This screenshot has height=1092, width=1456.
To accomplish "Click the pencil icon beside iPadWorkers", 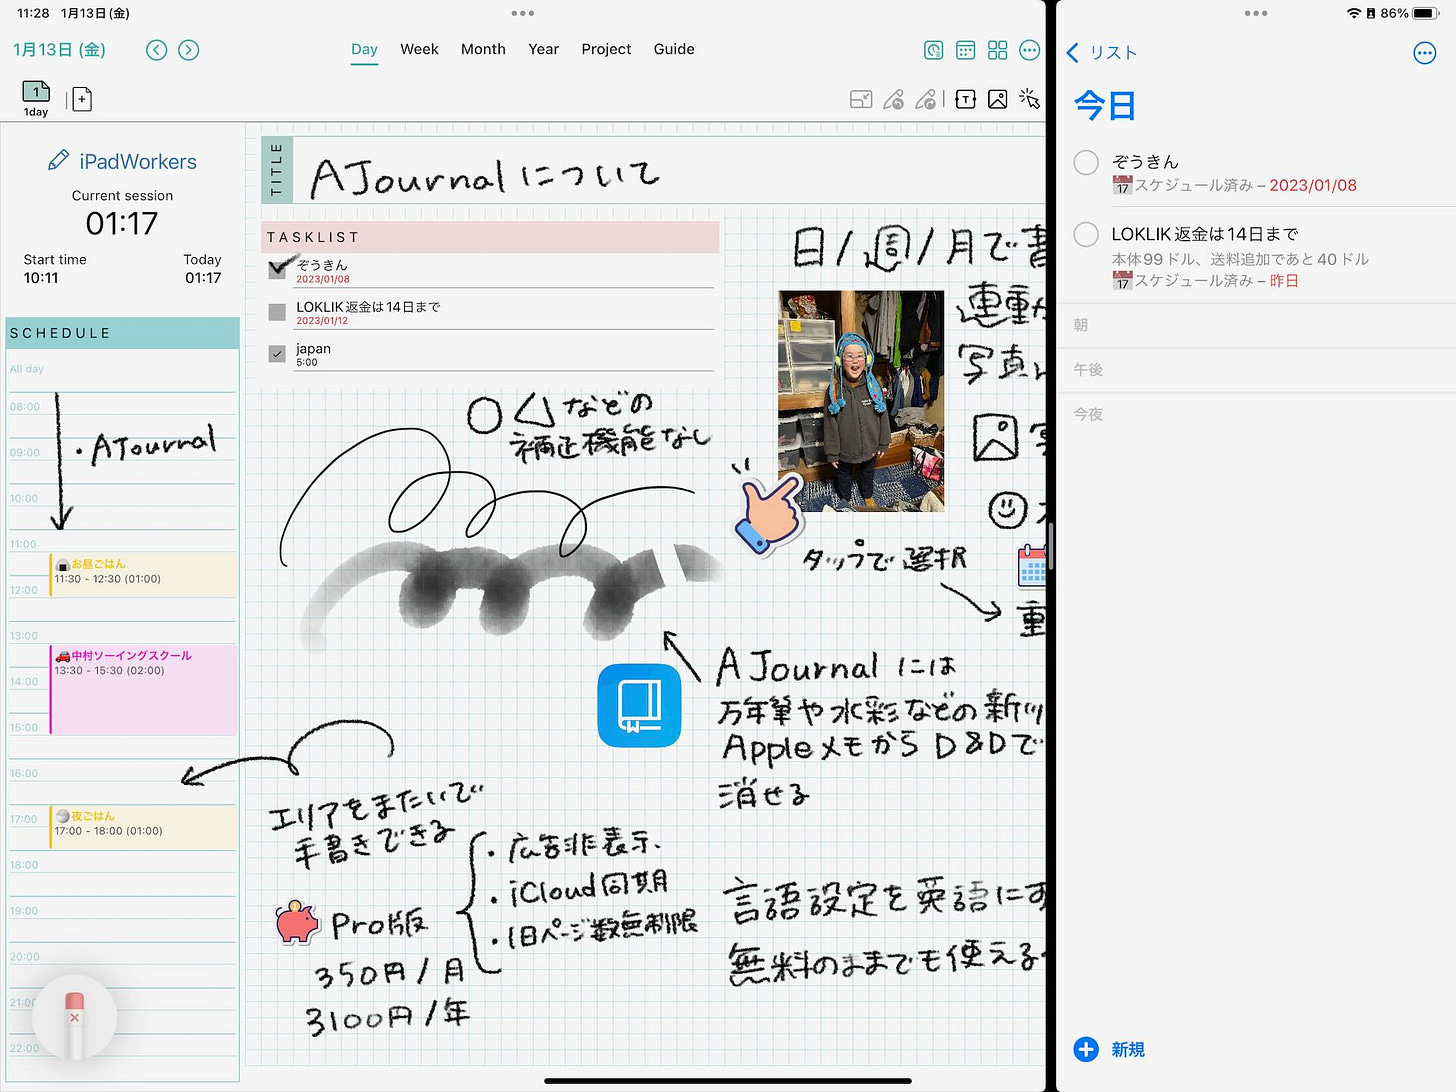I will point(56,160).
